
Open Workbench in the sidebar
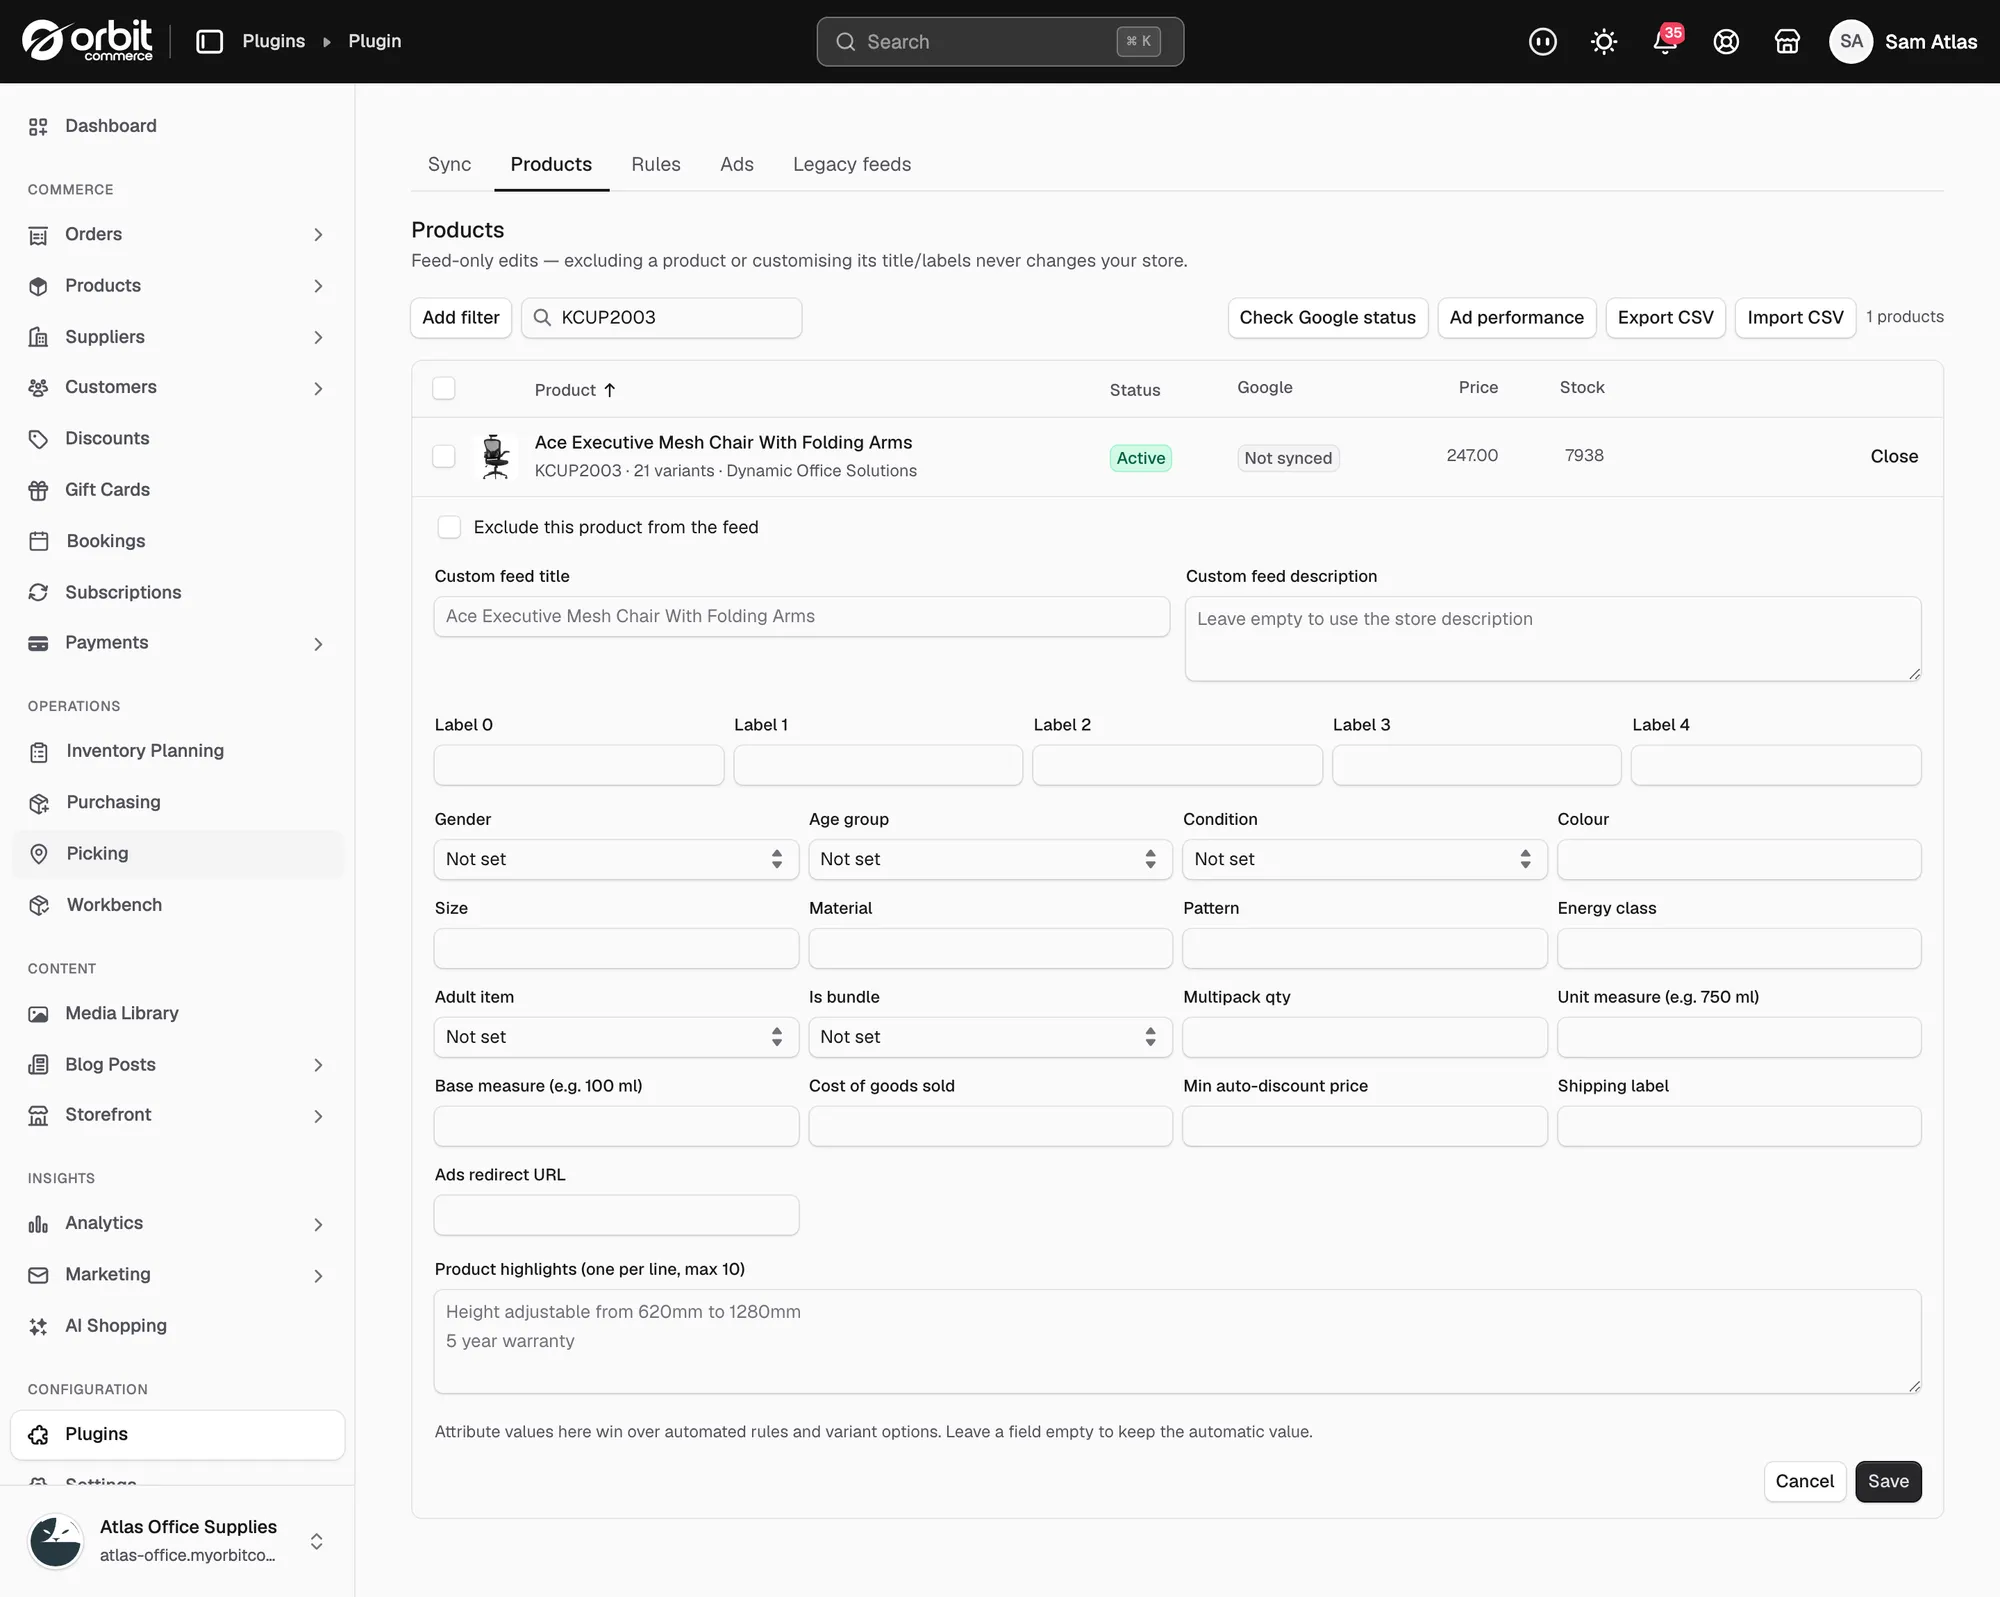(177, 905)
